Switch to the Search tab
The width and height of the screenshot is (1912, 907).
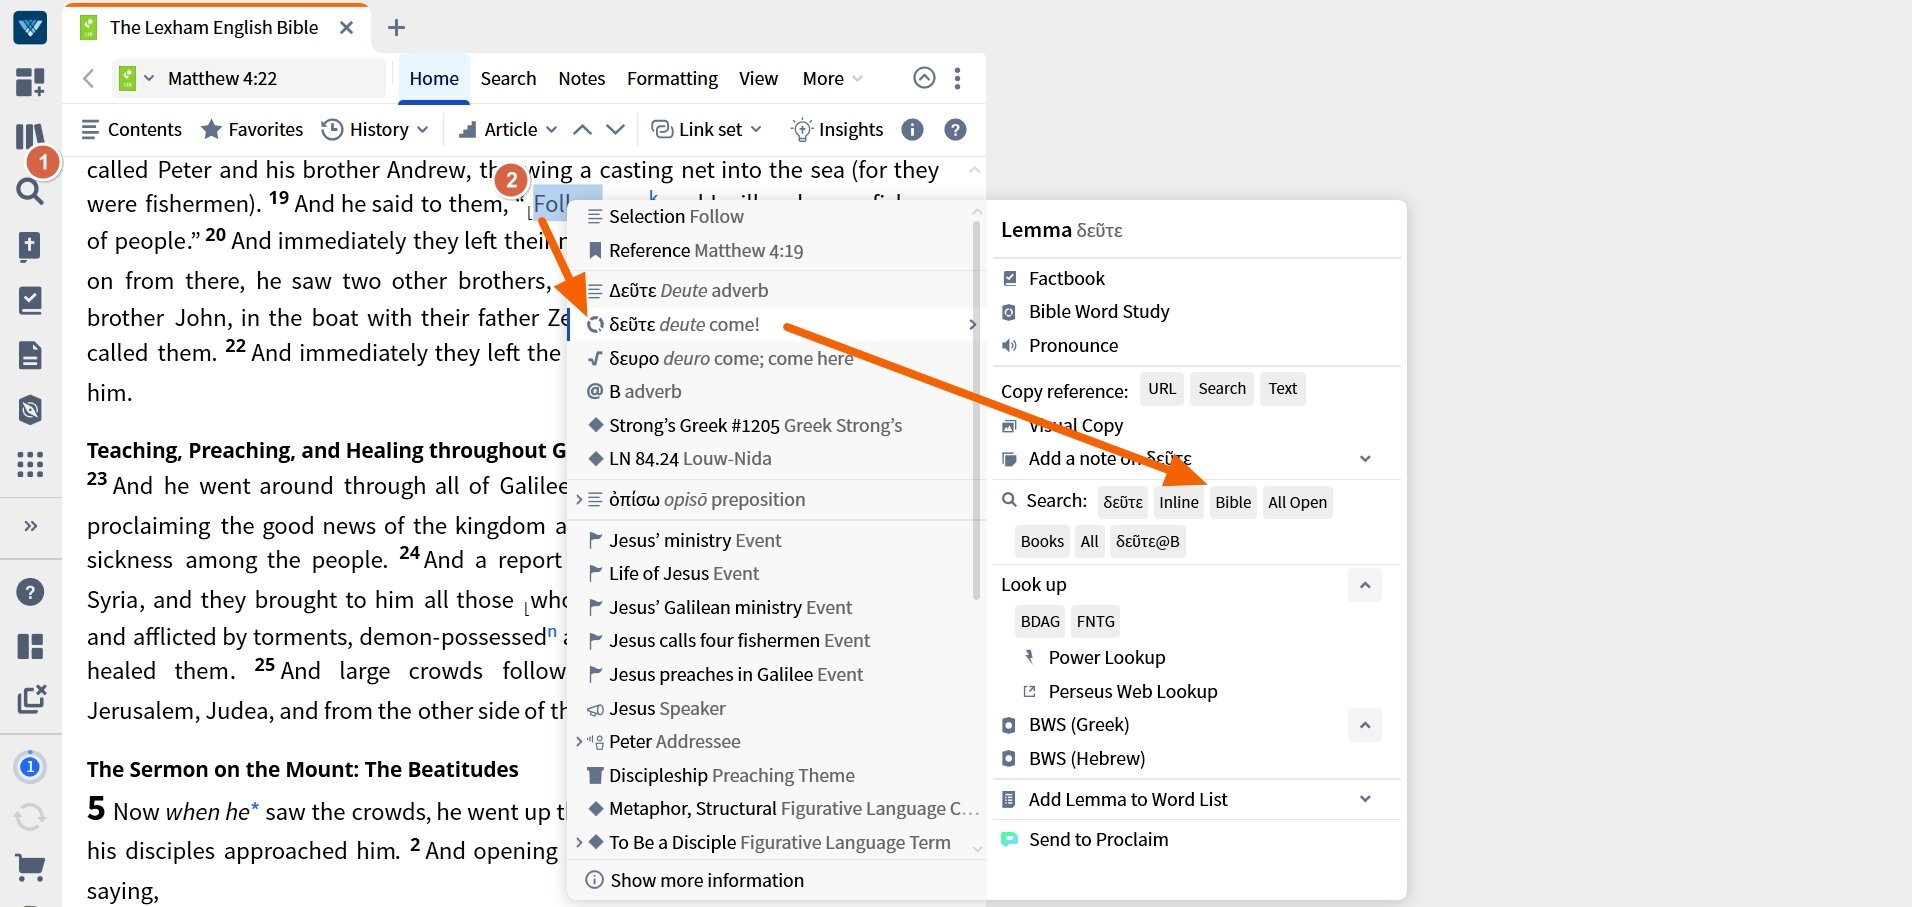point(508,78)
